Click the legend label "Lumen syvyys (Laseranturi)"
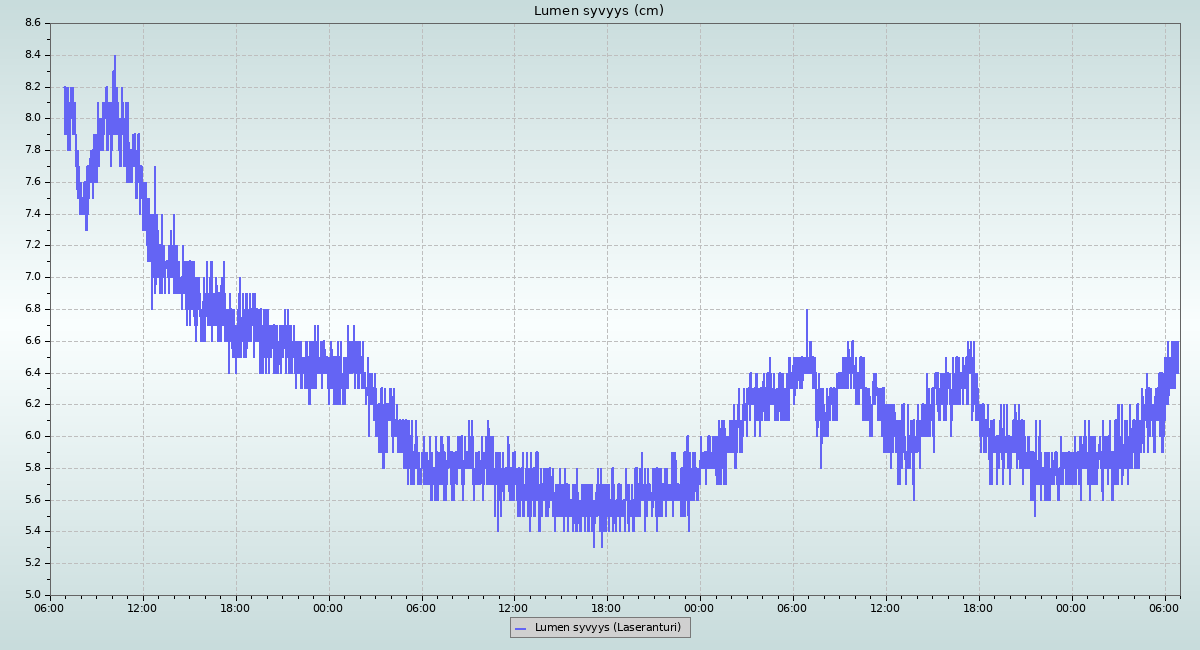The height and width of the screenshot is (650, 1200). click(607, 628)
